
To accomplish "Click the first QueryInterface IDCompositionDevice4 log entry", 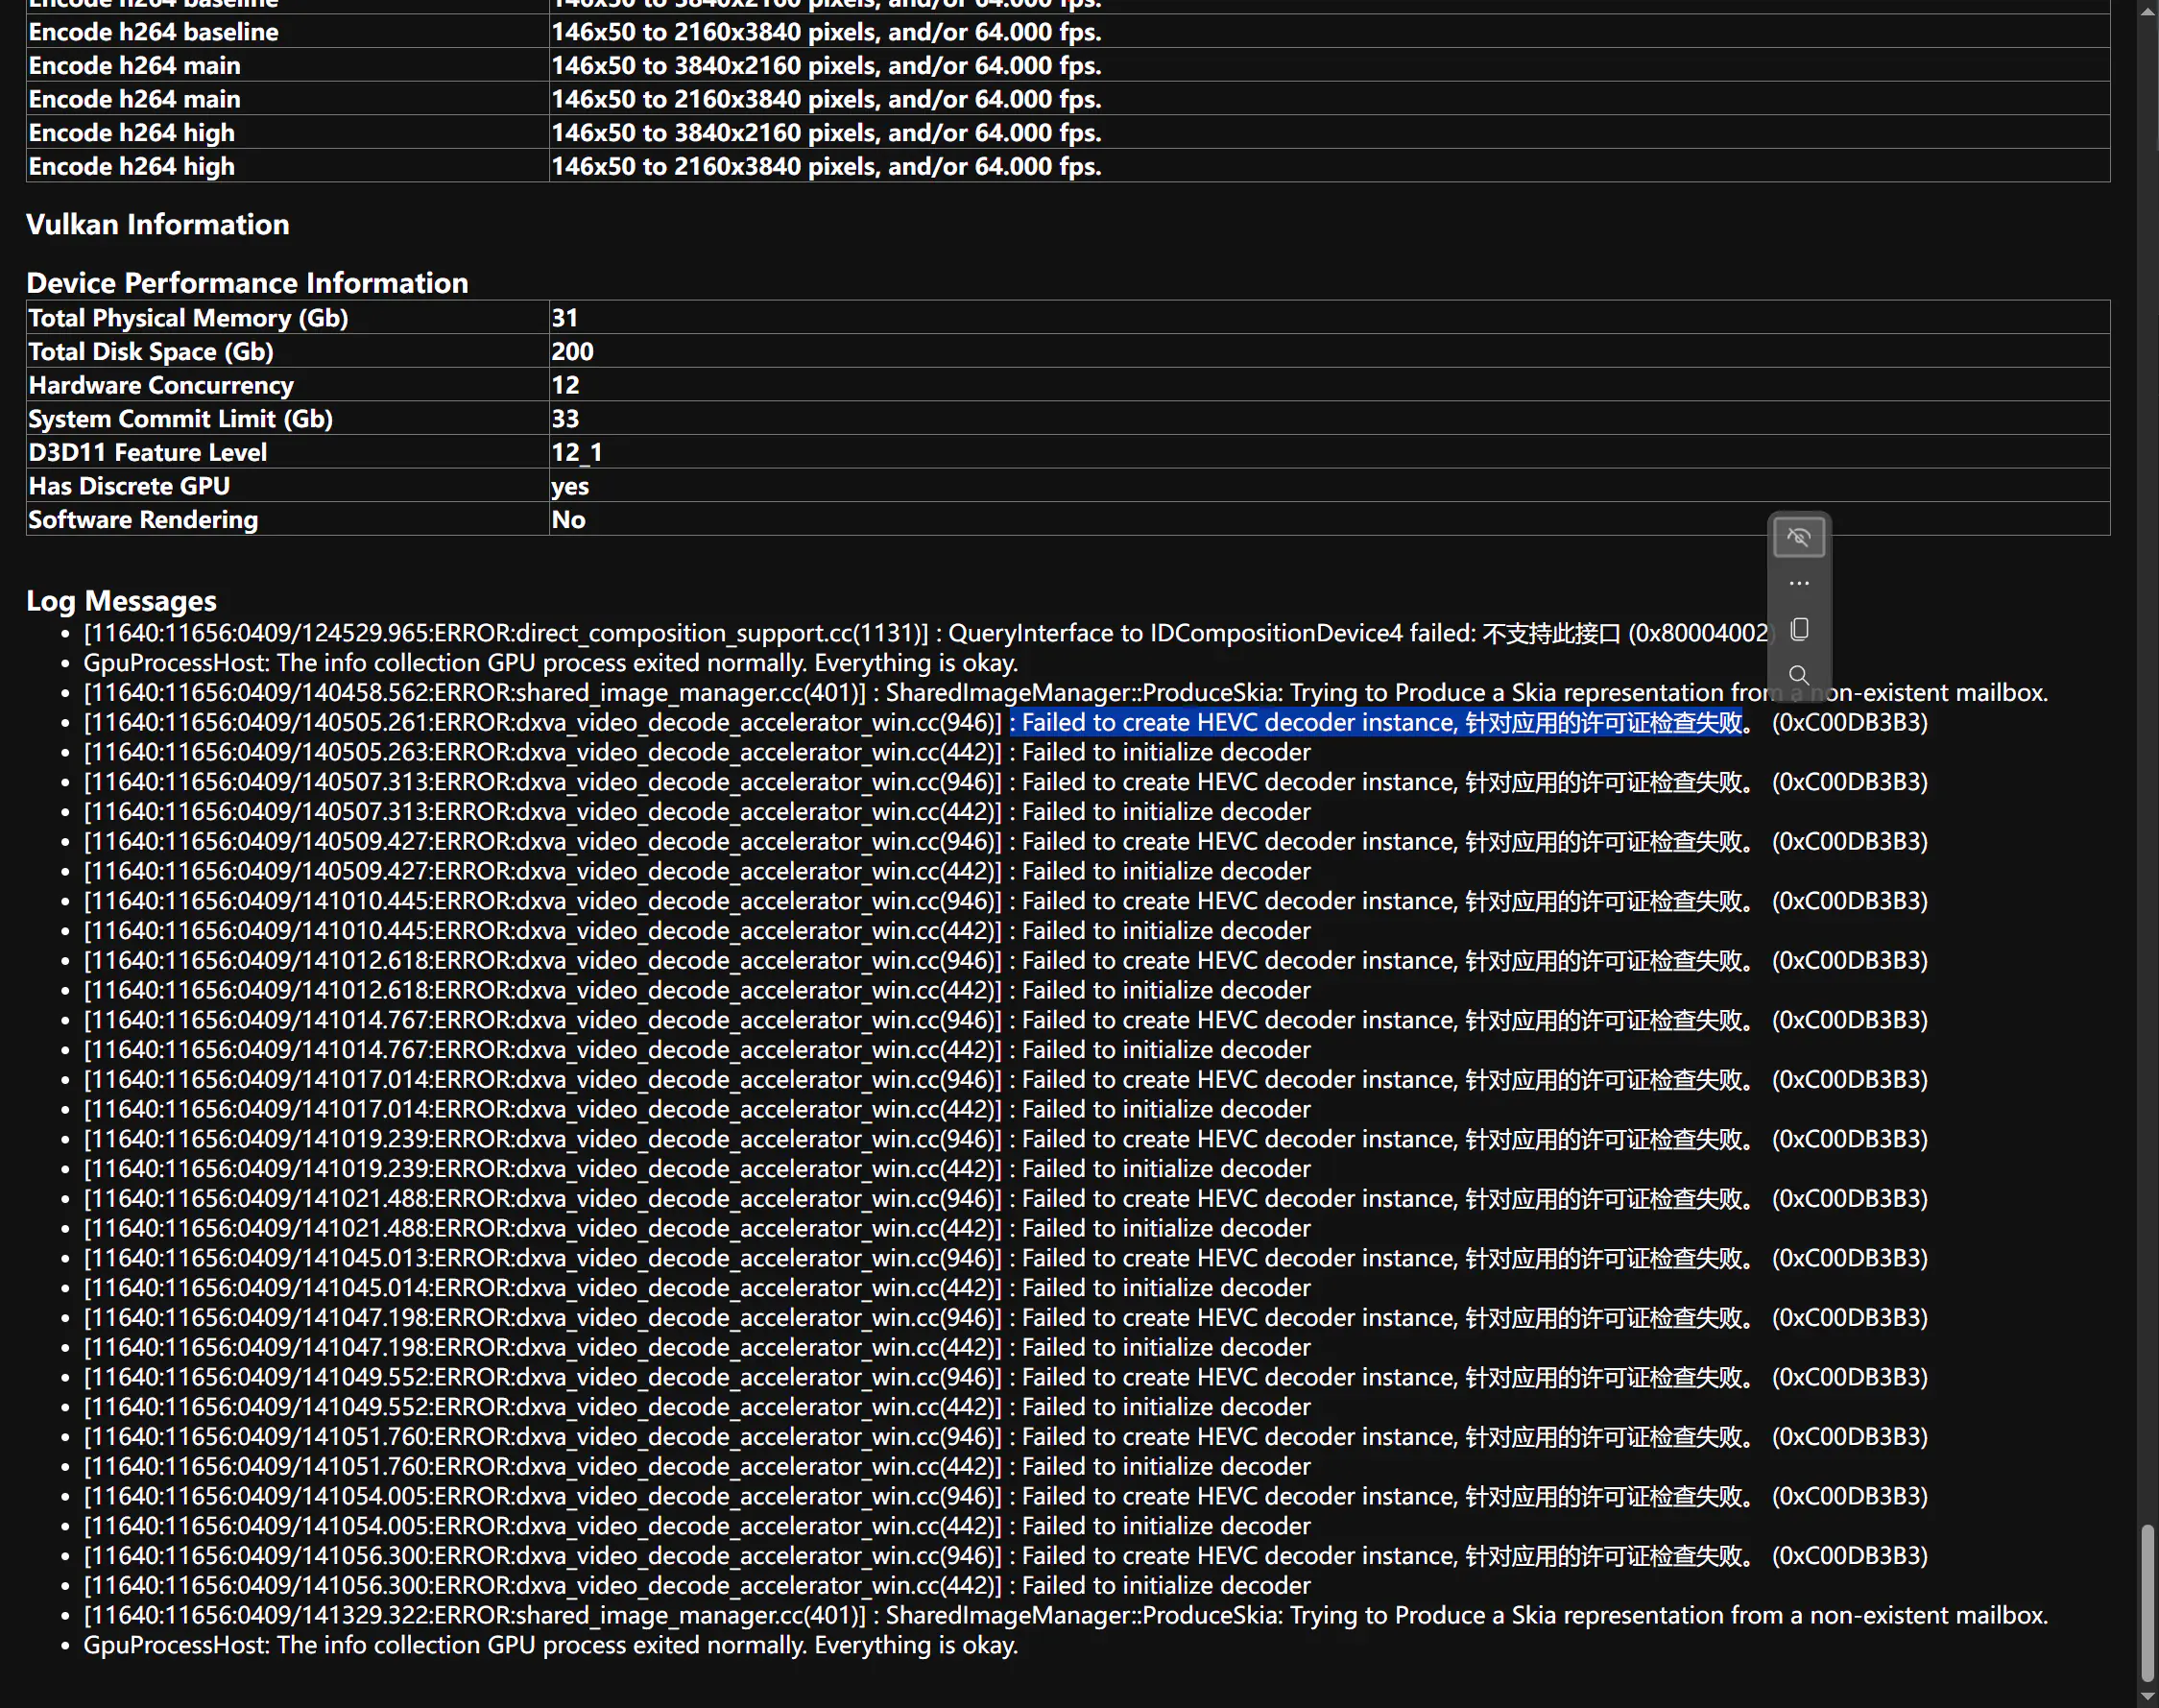I will pyautogui.click(x=900, y=633).
